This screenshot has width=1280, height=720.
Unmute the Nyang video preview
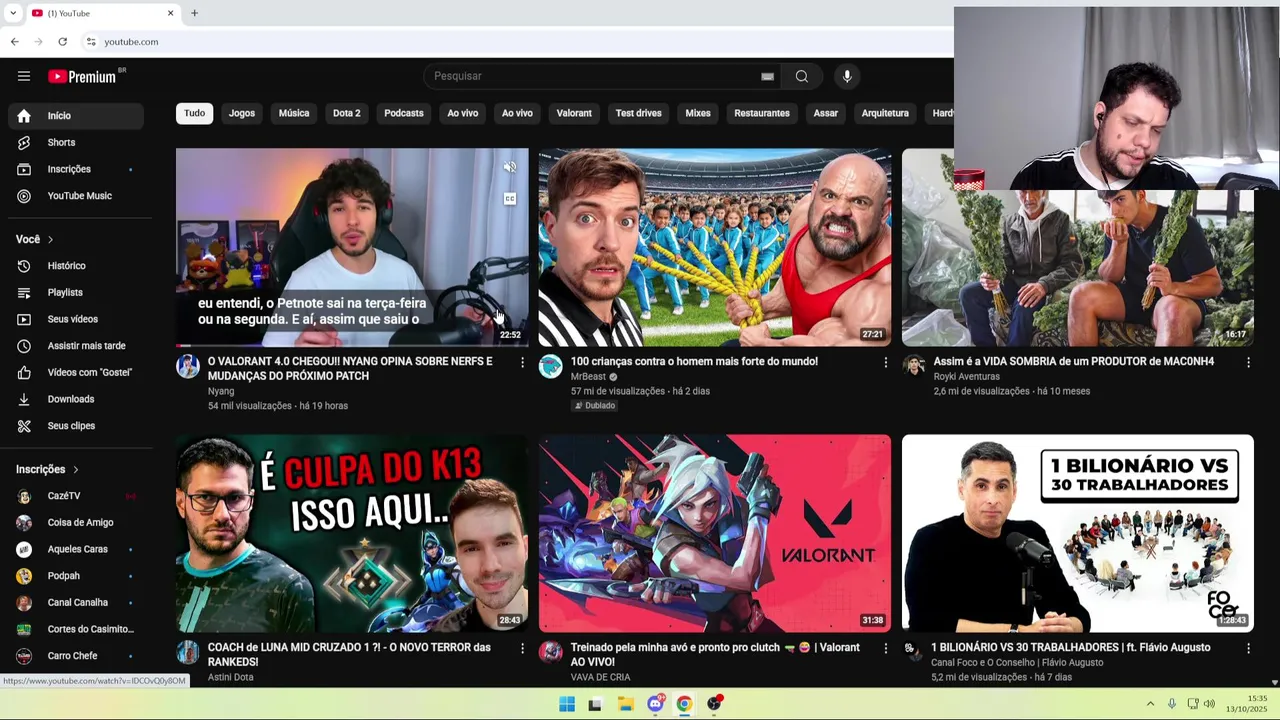(510, 168)
